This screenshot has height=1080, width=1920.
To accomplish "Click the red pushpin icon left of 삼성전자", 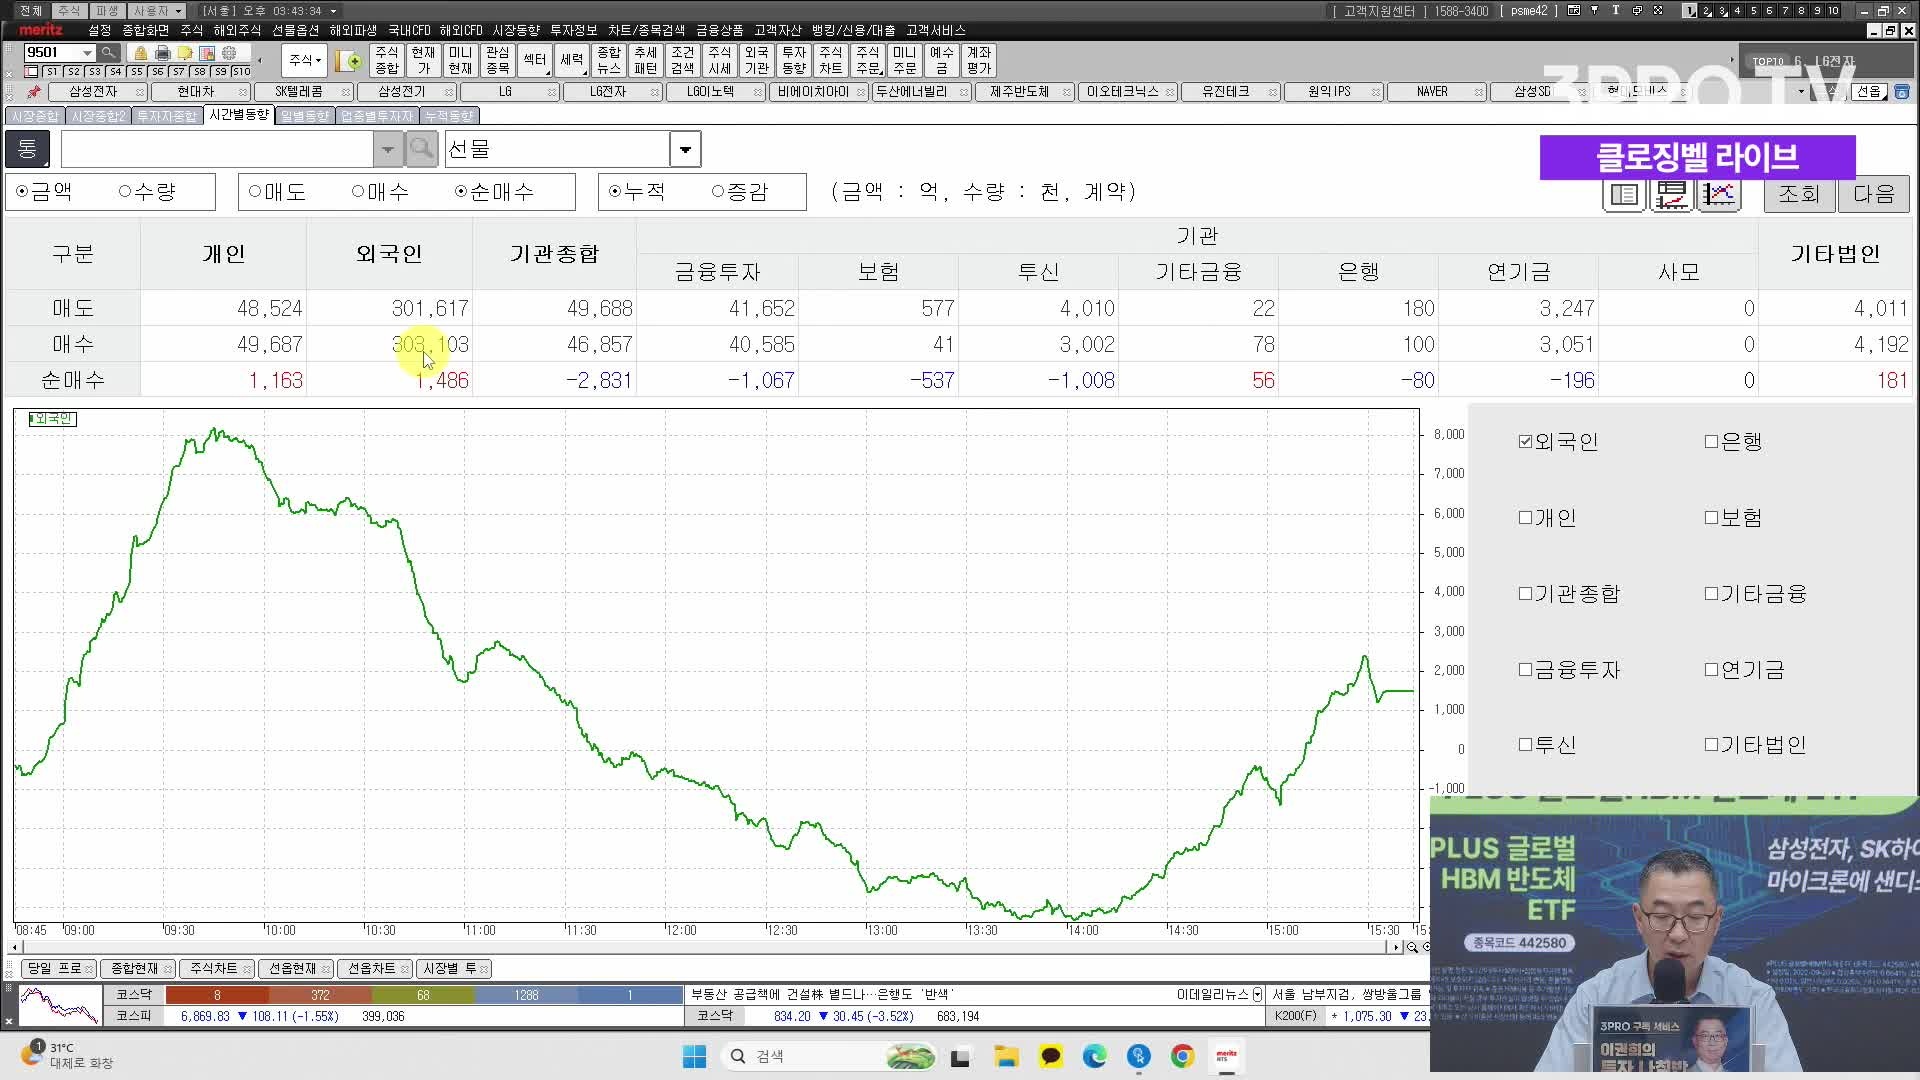I will (33, 92).
